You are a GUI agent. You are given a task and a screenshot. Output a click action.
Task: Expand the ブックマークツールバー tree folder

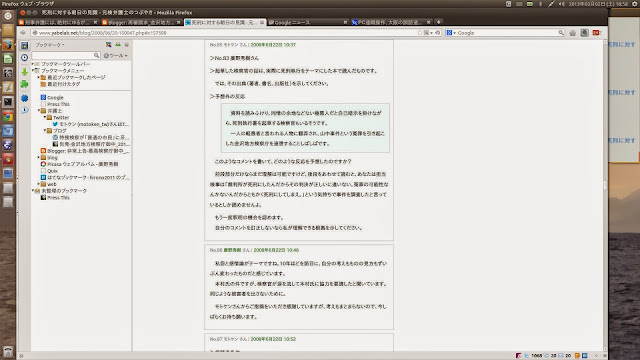click(x=33, y=64)
